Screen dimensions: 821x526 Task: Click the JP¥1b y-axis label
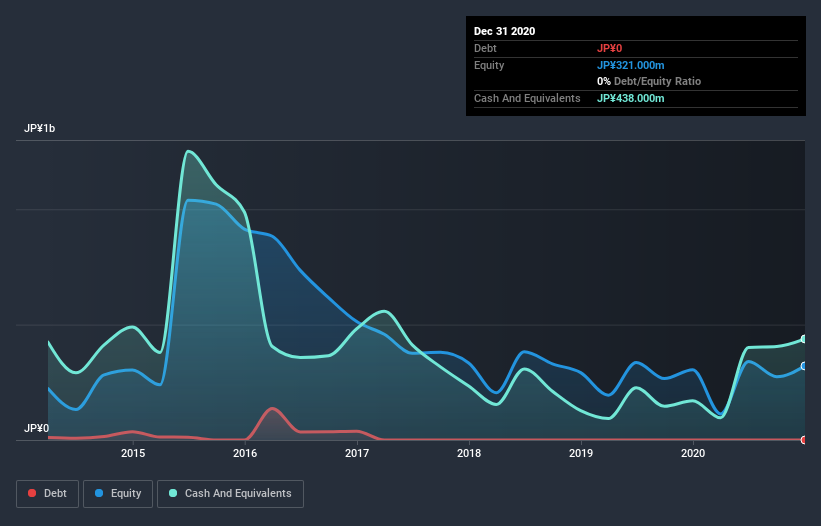pos(39,128)
